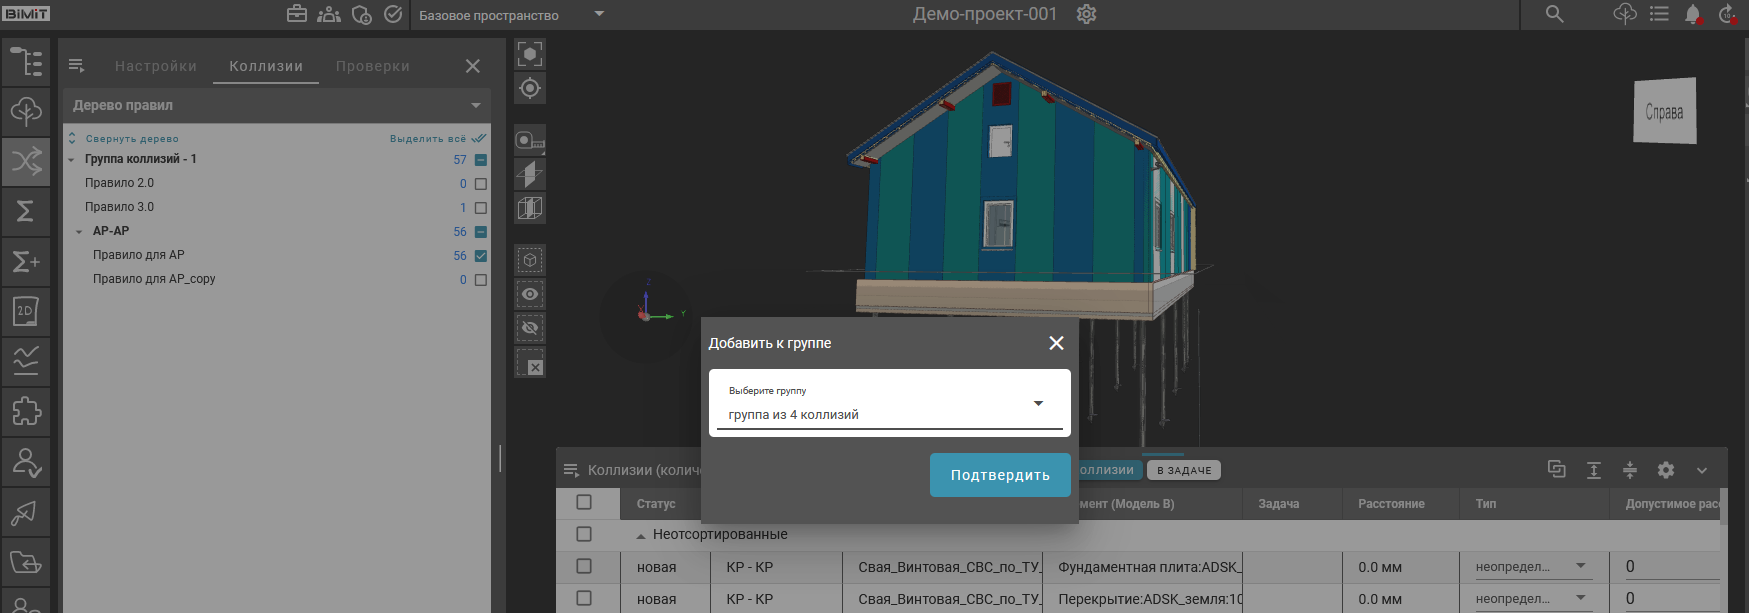This screenshot has height=613, width=1749.
Task: Switch to the Проверки tab
Action: click(373, 66)
